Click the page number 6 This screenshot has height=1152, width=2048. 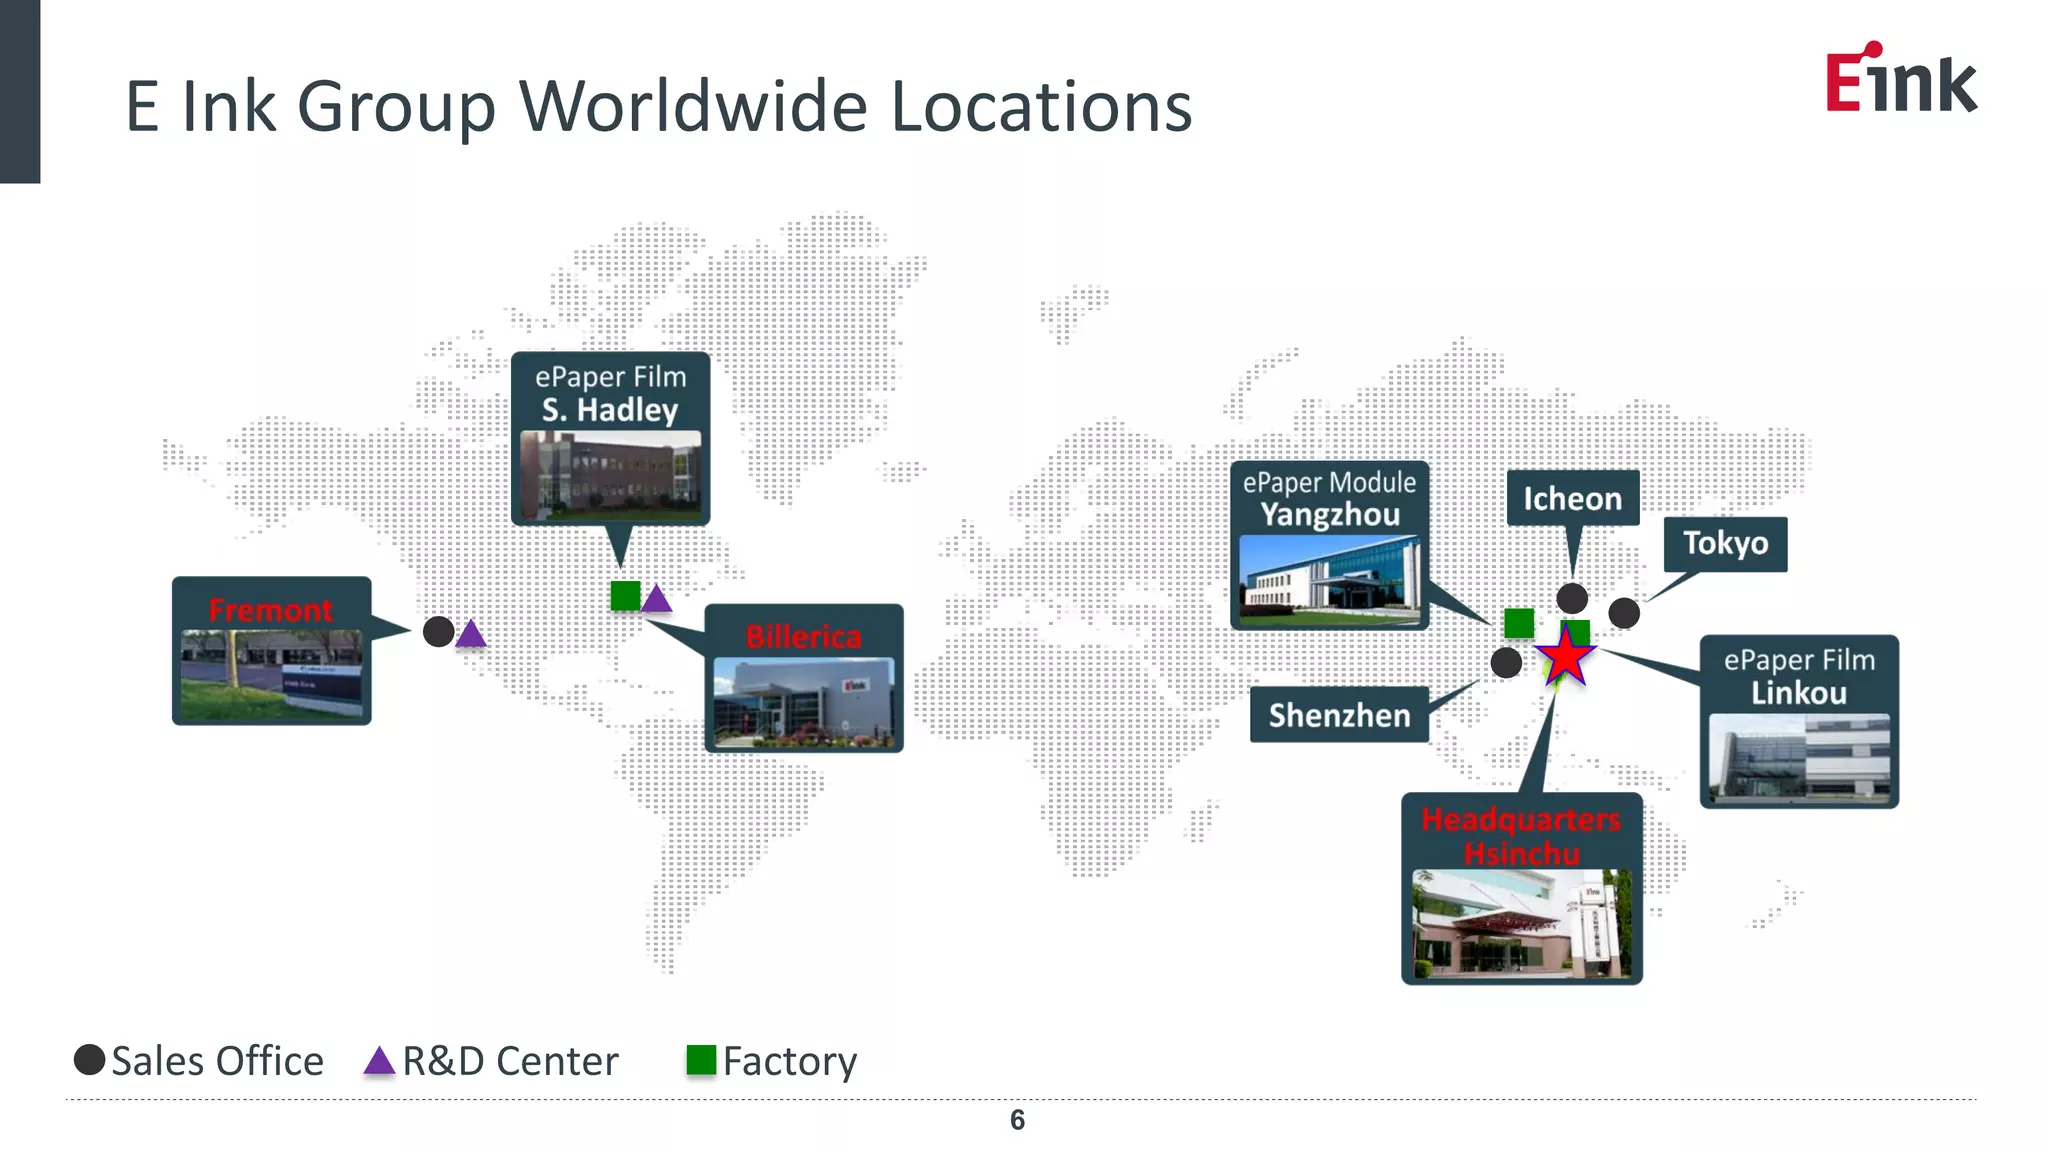click(x=1017, y=1120)
